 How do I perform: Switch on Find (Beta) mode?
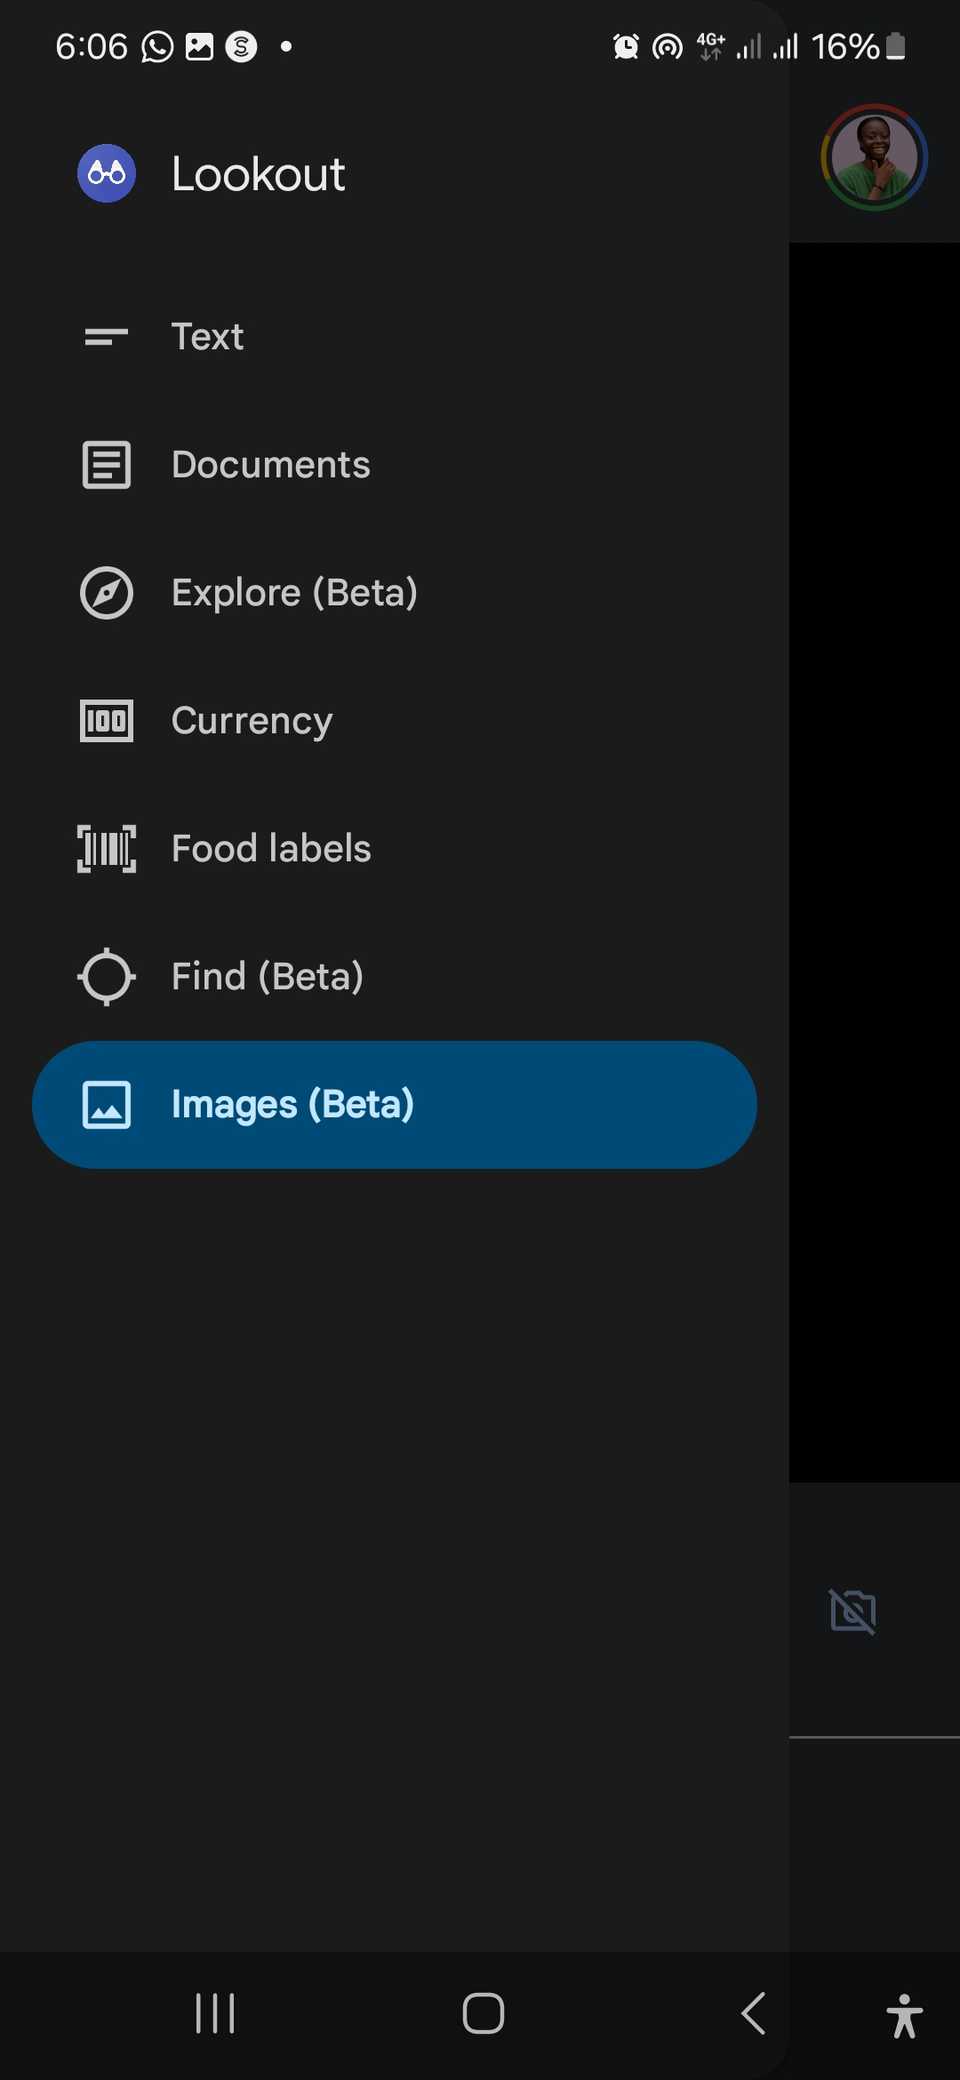pyautogui.click(x=267, y=977)
